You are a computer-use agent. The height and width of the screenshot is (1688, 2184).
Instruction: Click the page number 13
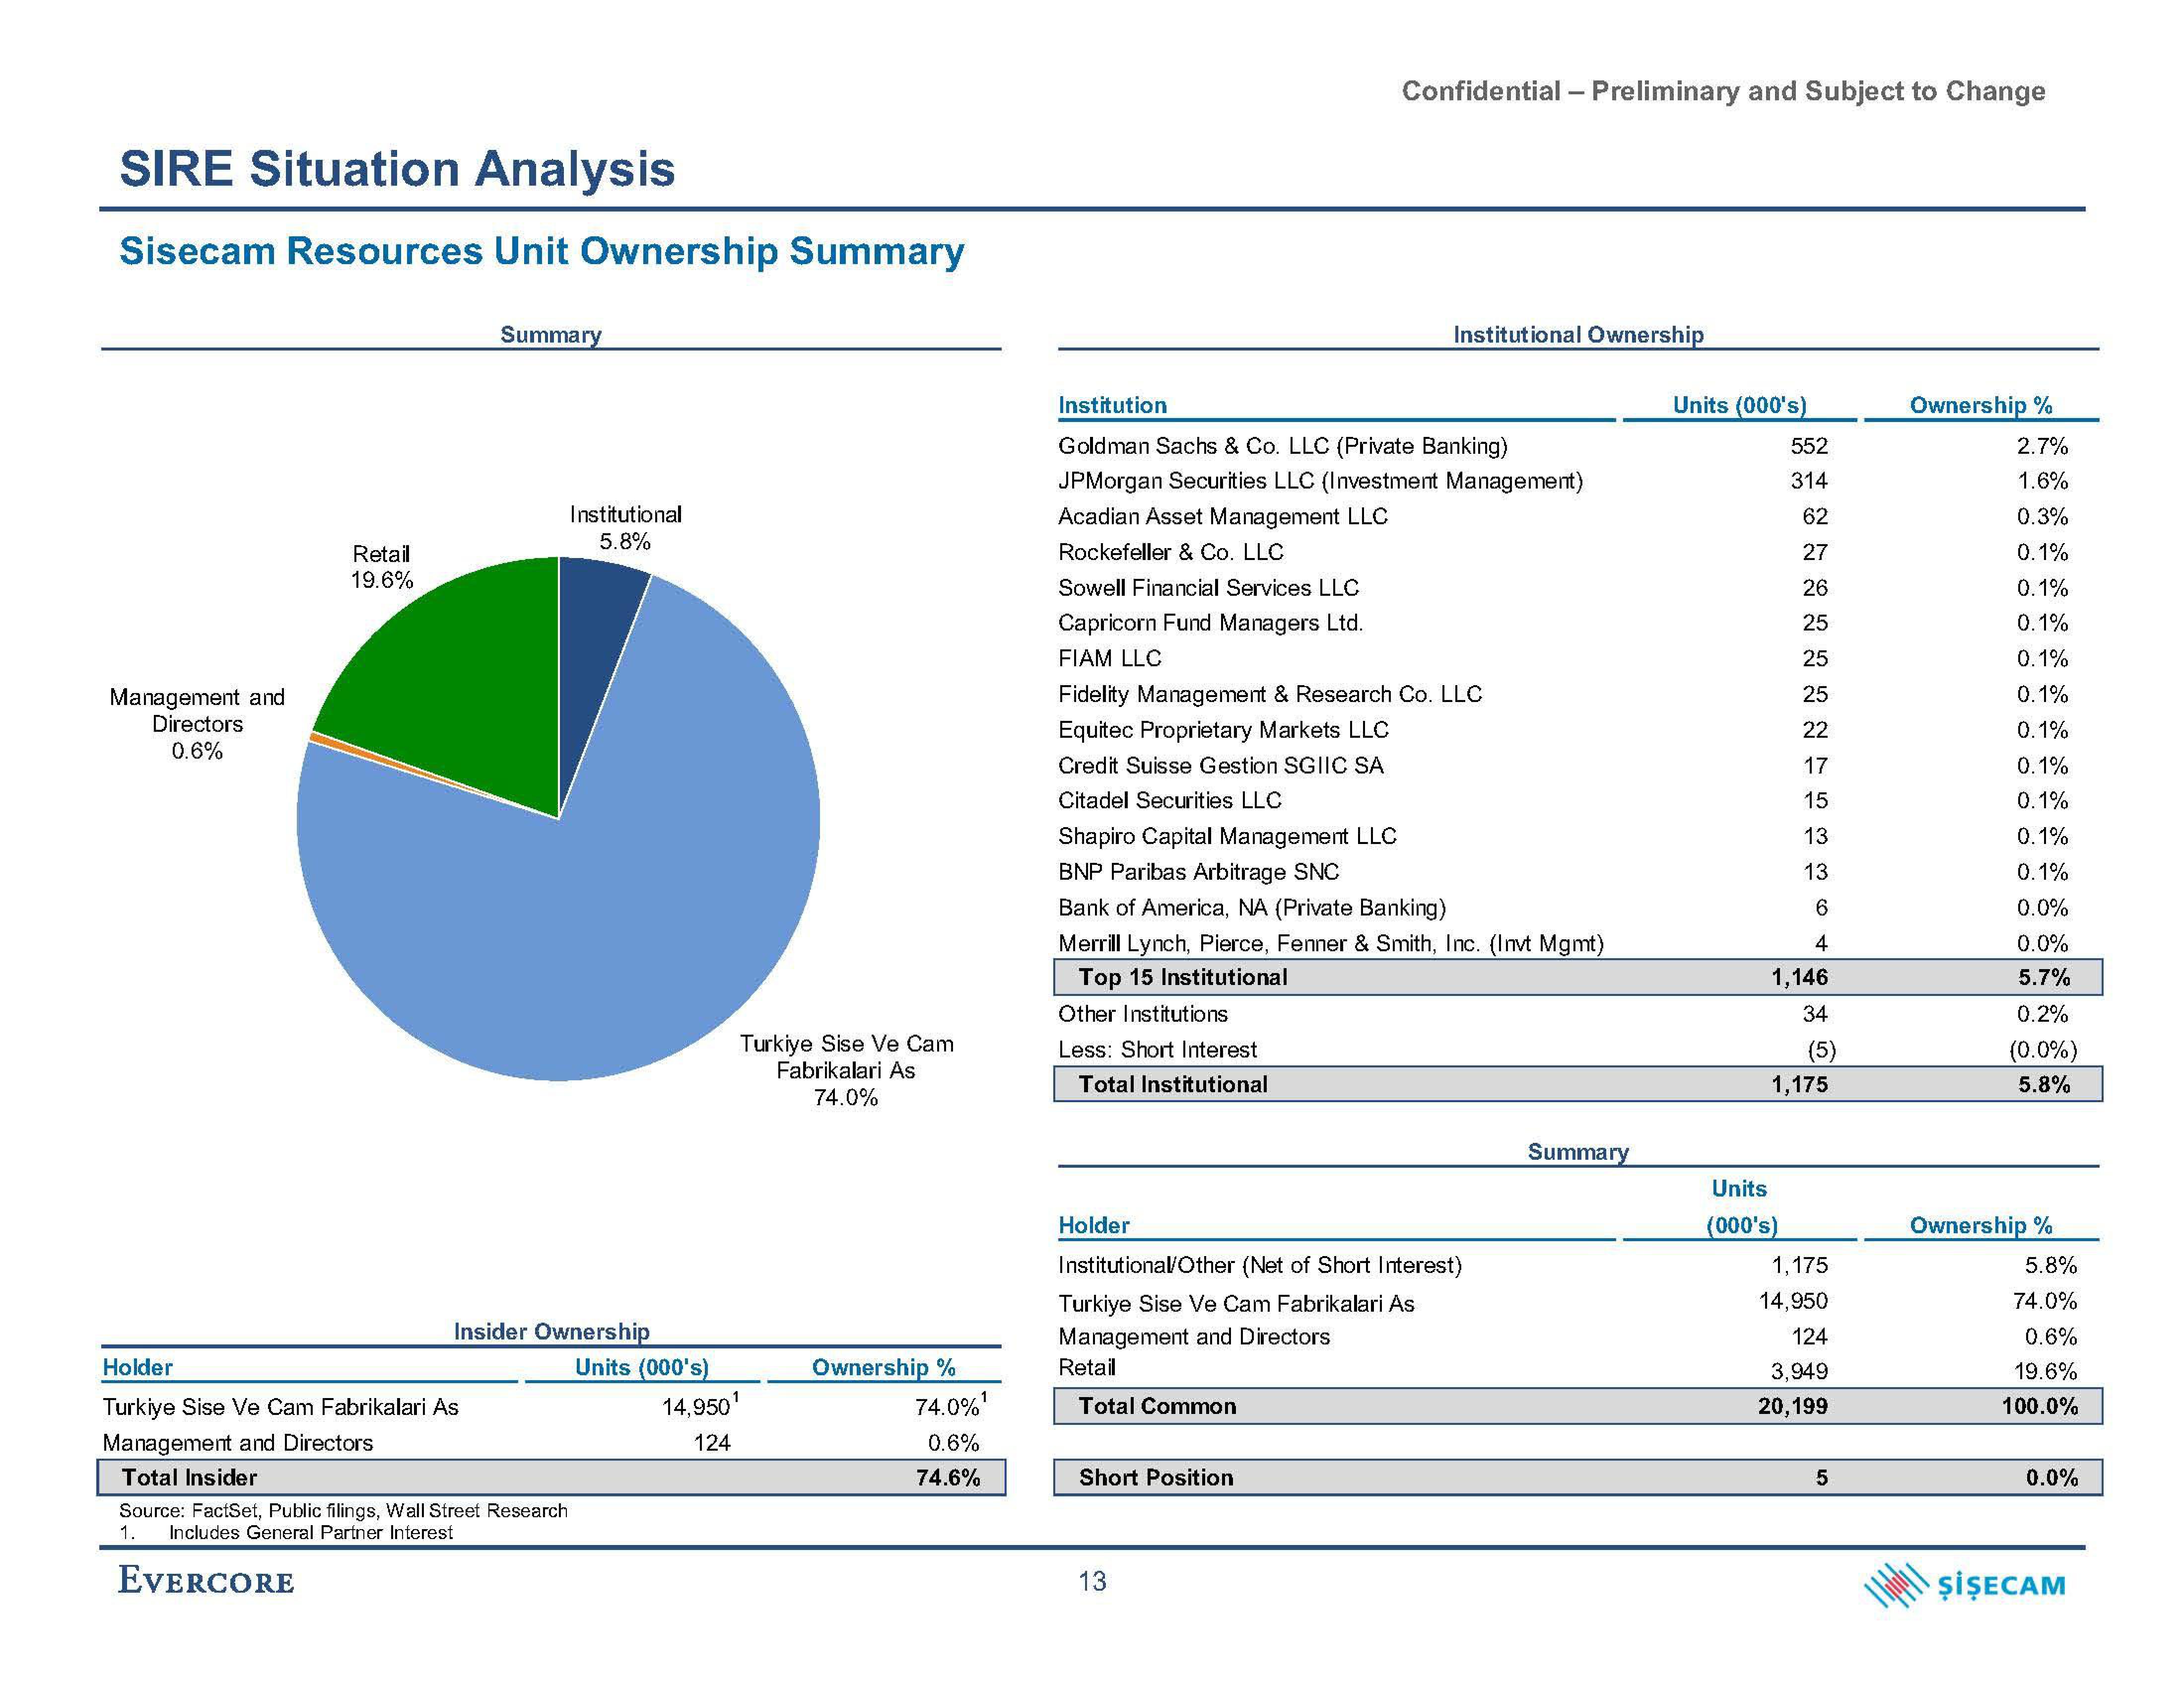pyautogui.click(x=1092, y=1582)
